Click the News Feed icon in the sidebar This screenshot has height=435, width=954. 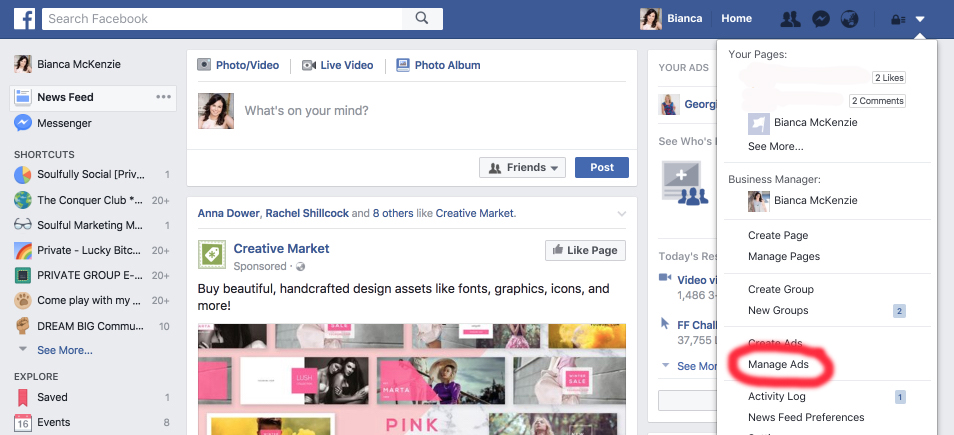23,97
